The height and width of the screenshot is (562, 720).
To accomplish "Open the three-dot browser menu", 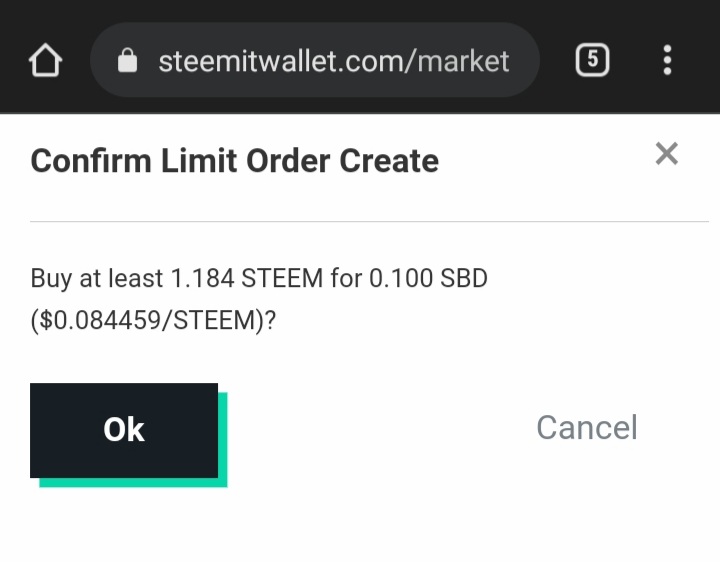I will [x=667, y=60].
